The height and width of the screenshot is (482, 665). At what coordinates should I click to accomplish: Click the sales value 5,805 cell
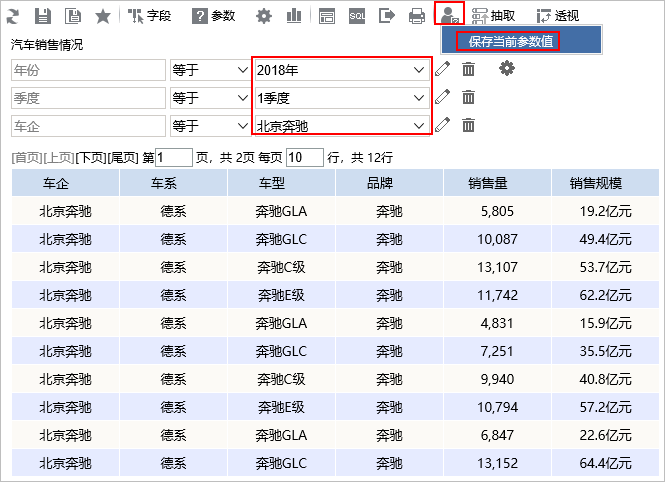(x=497, y=211)
